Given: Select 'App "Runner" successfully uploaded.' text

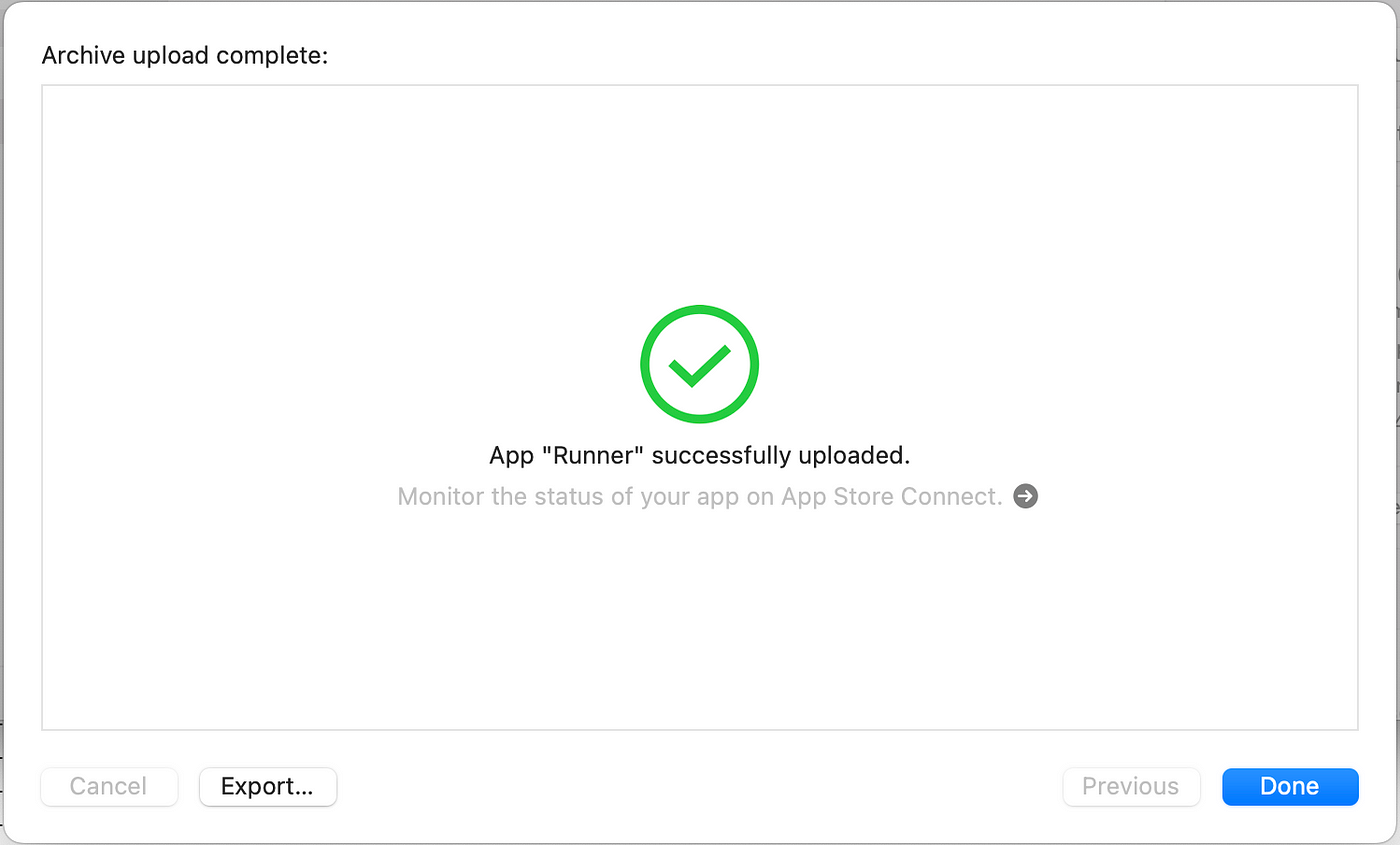Looking at the screenshot, I should [700, 456].
